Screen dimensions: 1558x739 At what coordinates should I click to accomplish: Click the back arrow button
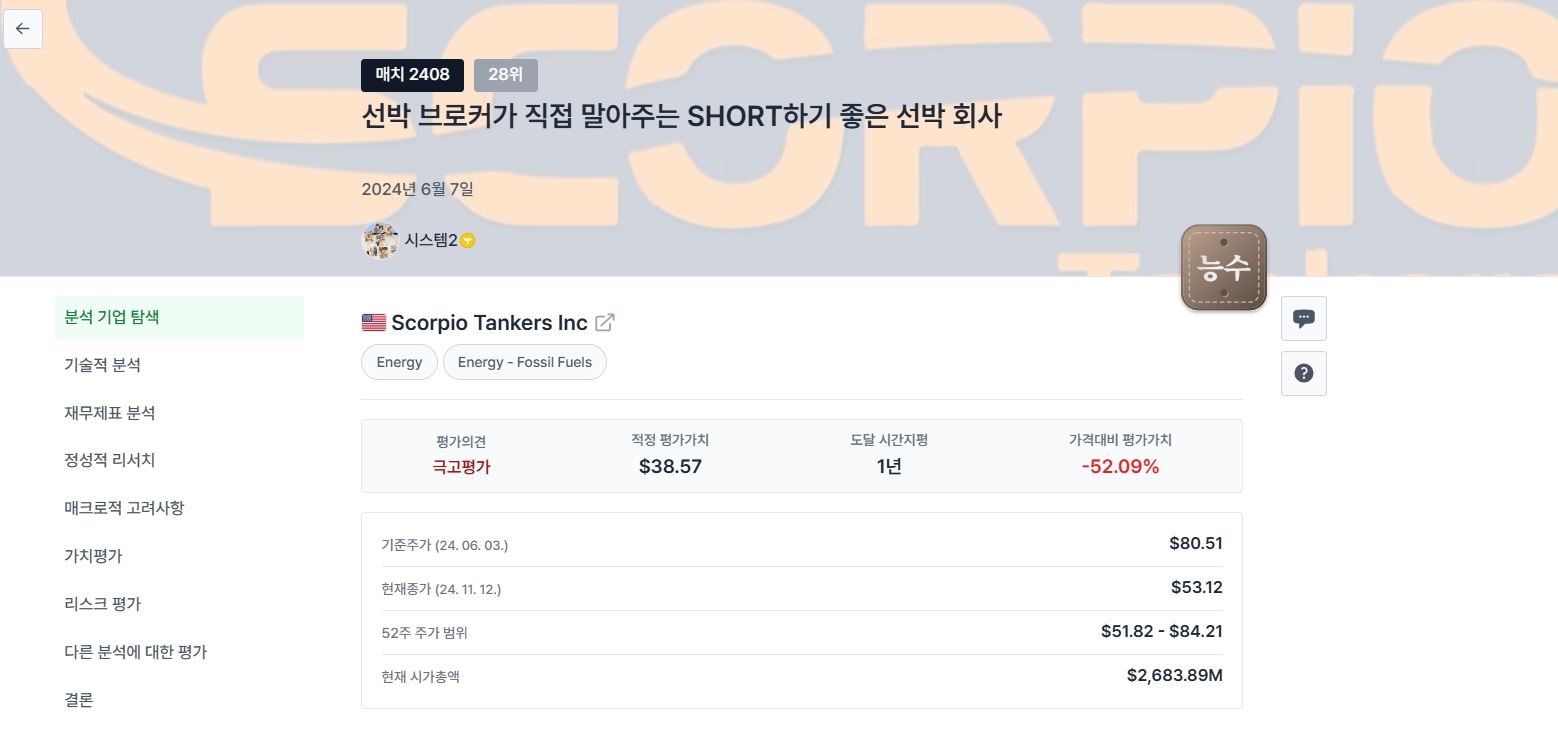(x=23, y=29)
